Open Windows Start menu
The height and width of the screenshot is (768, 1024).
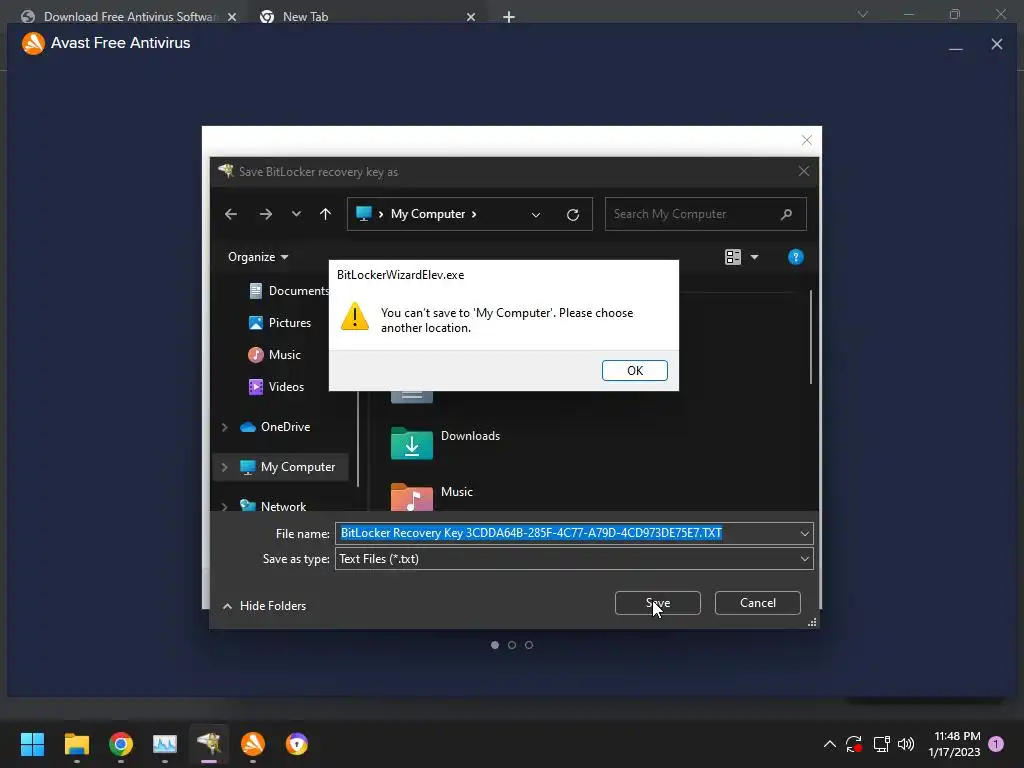point(32,744)
